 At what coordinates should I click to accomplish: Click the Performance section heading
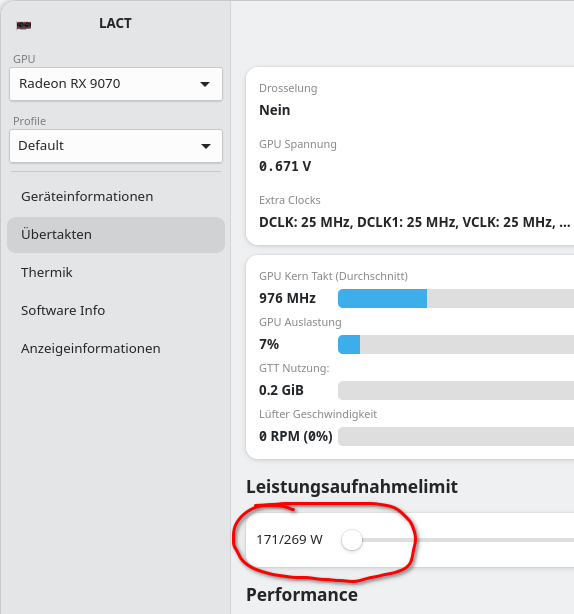click(302, 595)
